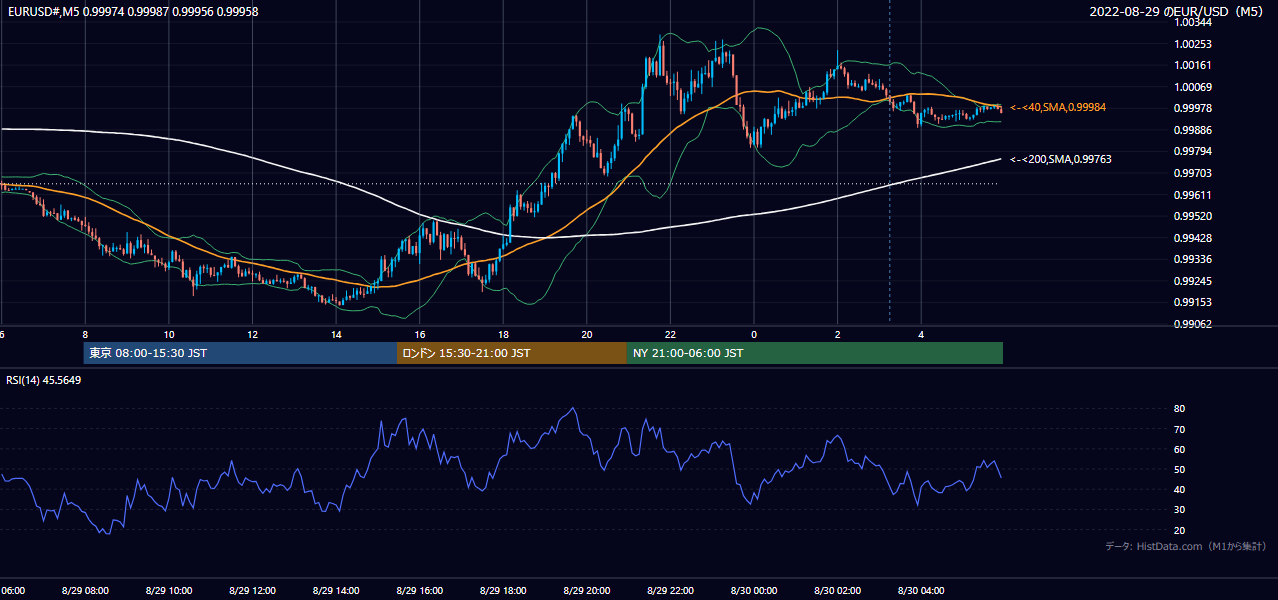Click the 0.99153 price axis label
This screenshot has width=1278, height=600.
(x=1194, y=302)
